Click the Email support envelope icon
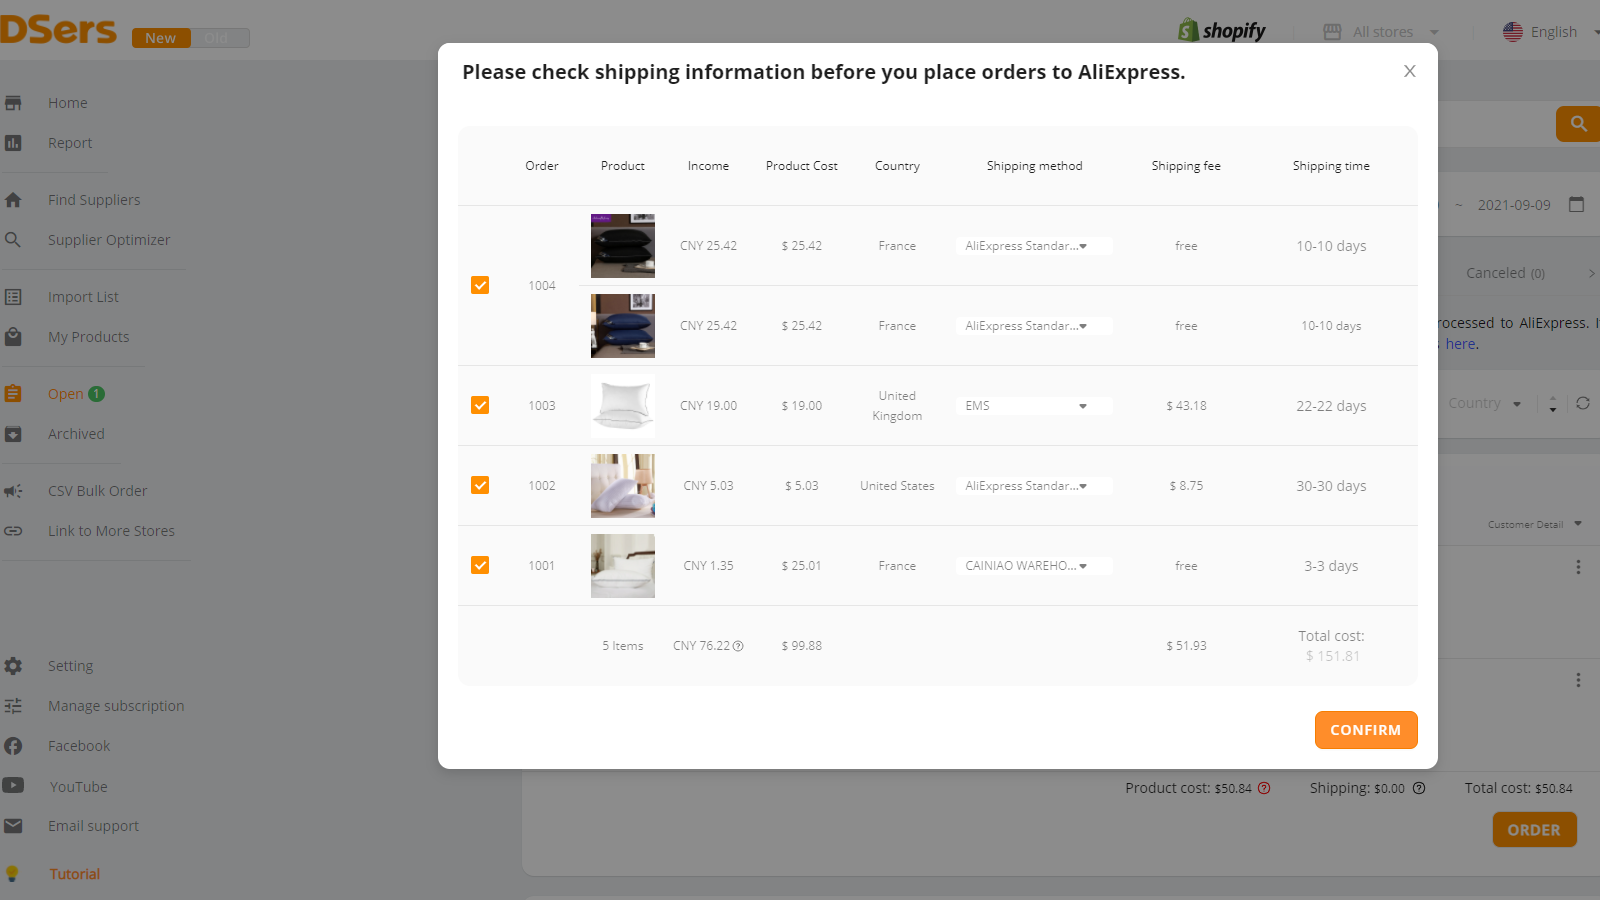 (14, 825)
